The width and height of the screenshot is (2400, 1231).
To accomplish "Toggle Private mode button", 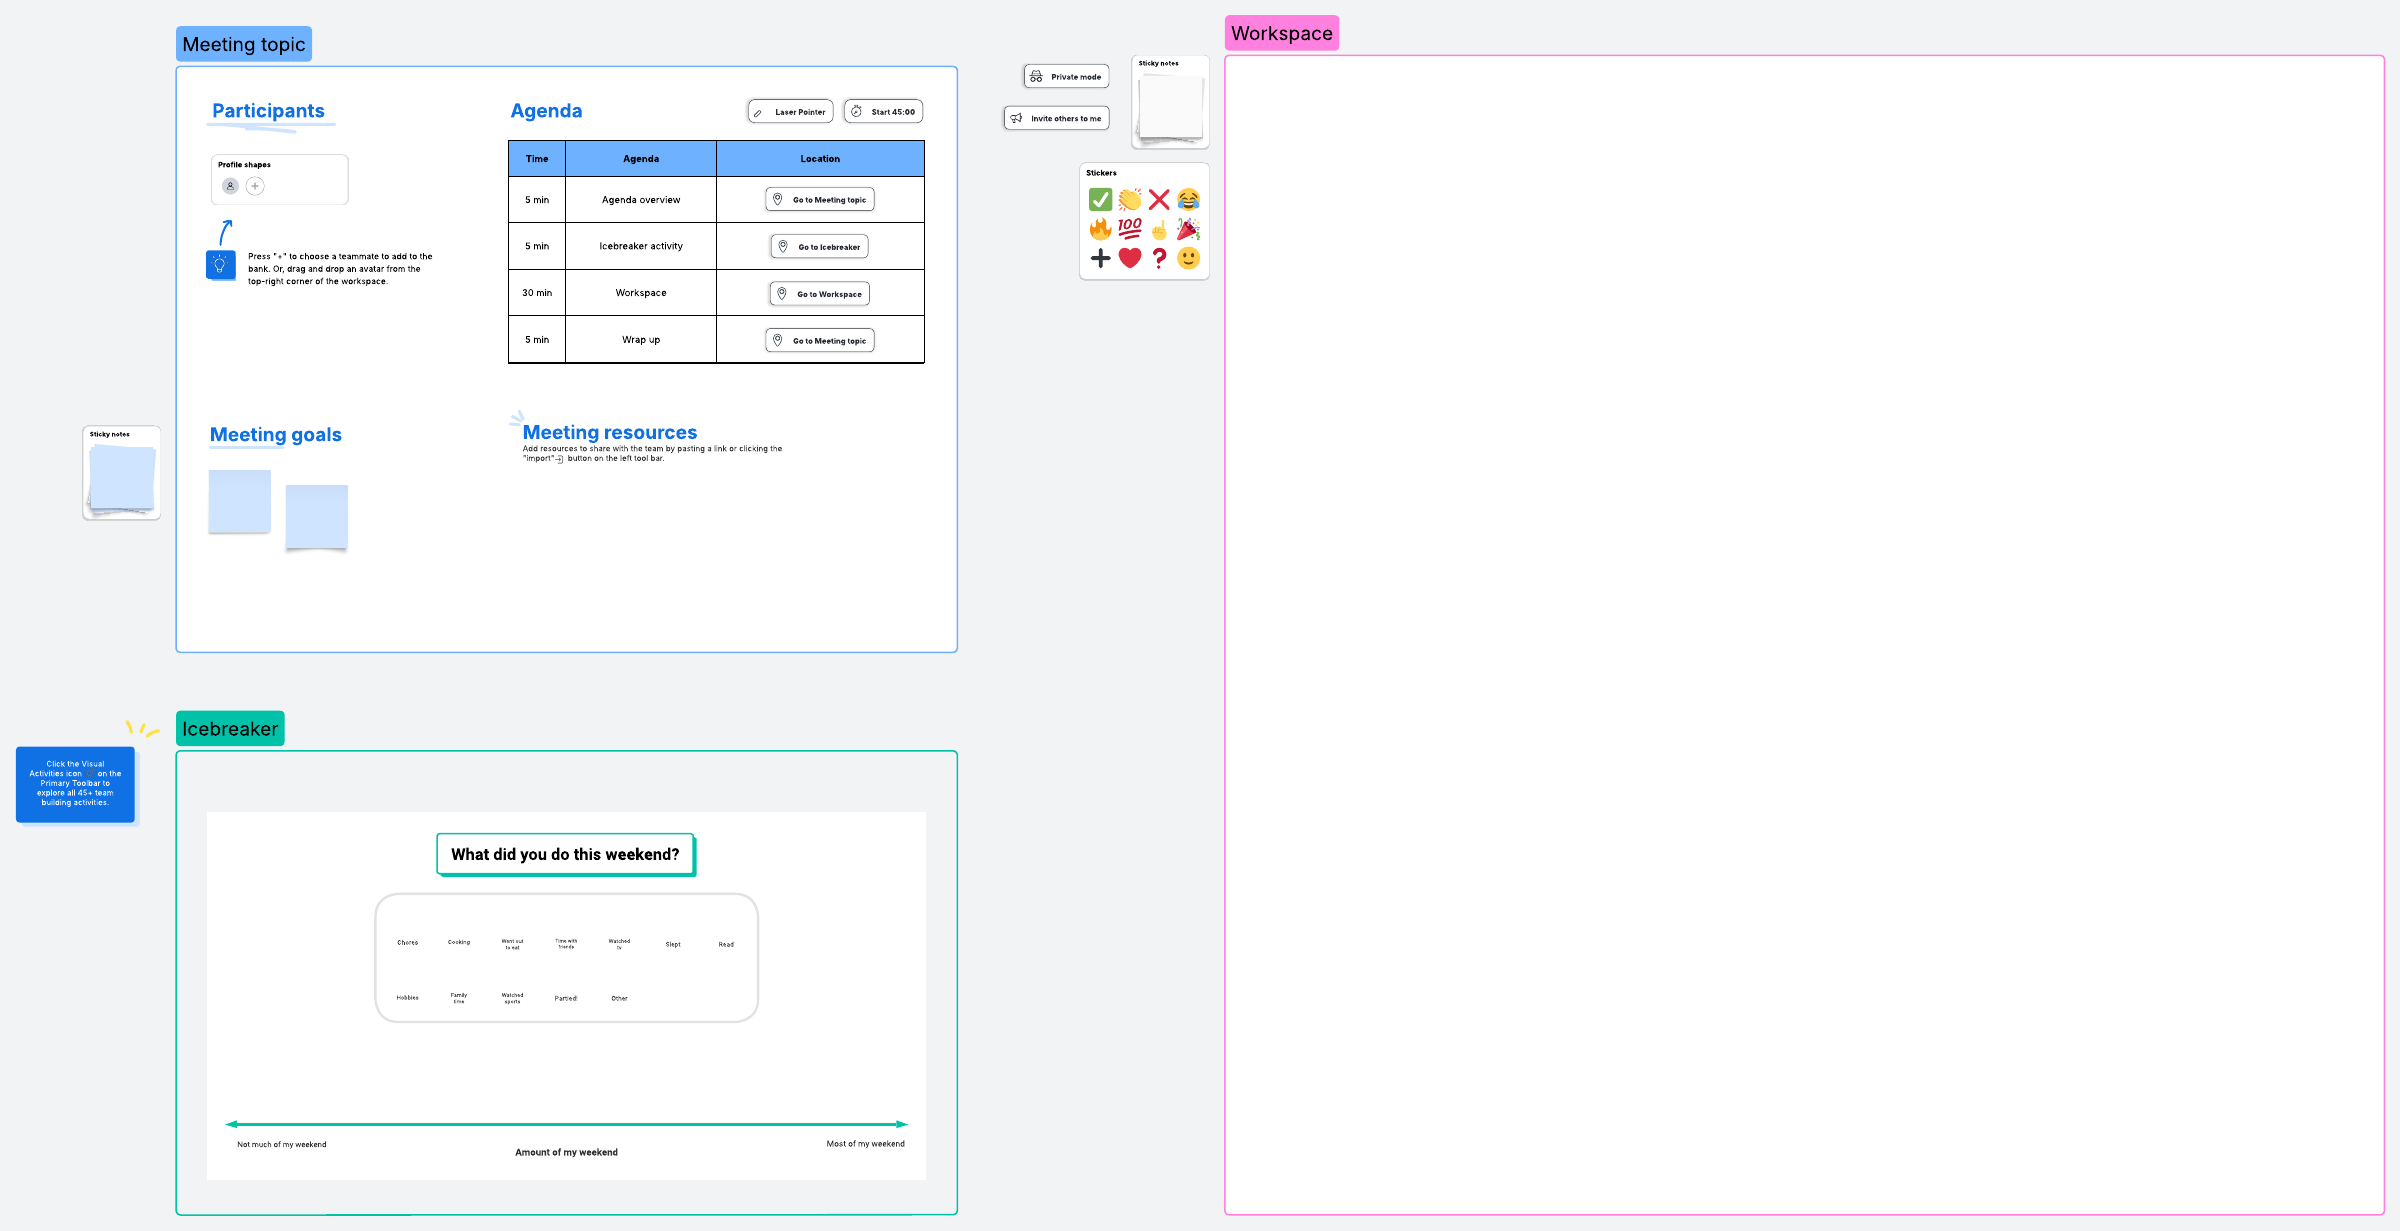I will pyautogui.click(x=1066, y=77).
